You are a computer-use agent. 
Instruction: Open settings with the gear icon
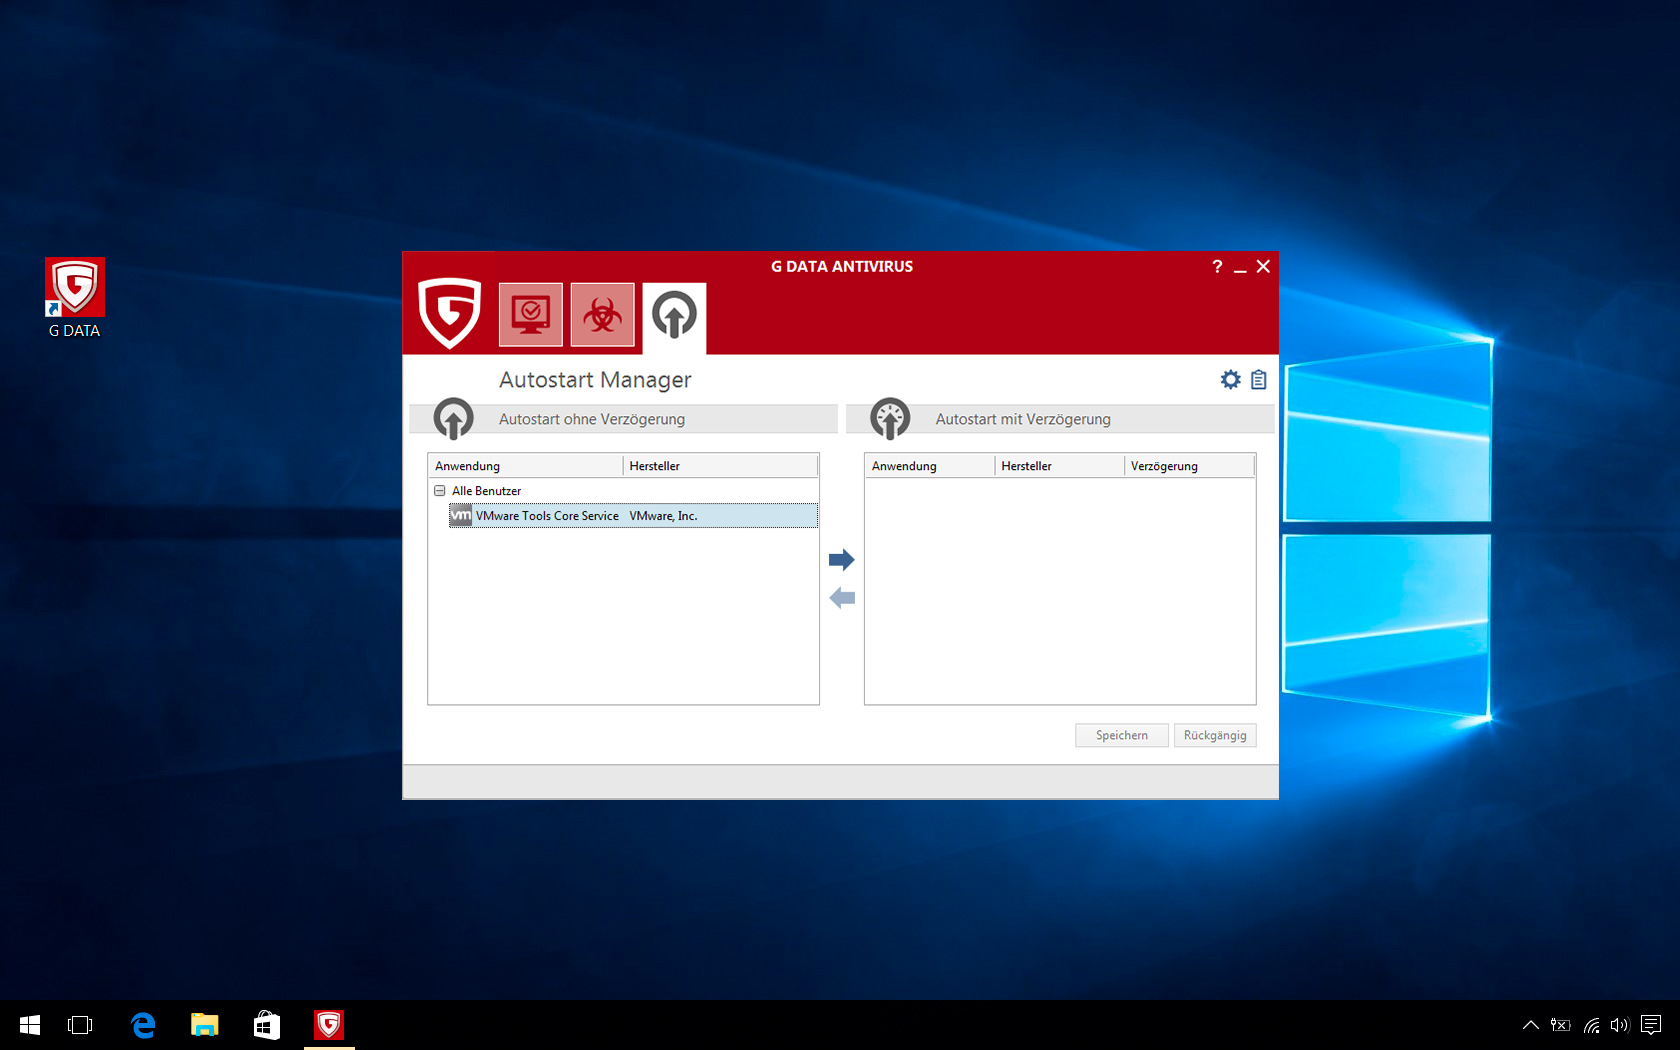[x=1230, y=380]
